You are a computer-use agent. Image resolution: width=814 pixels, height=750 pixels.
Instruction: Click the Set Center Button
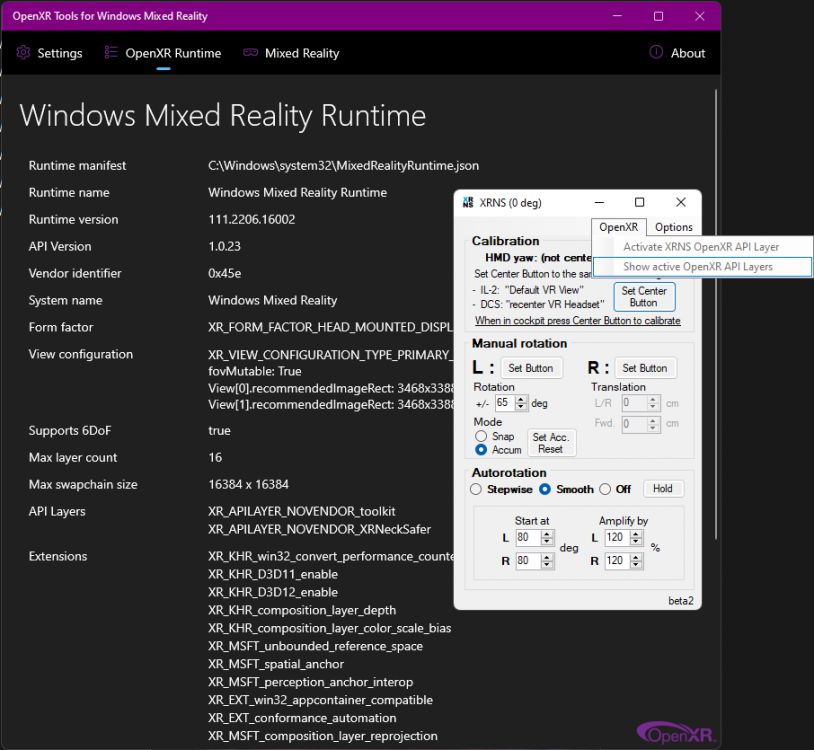pos(644,297)
